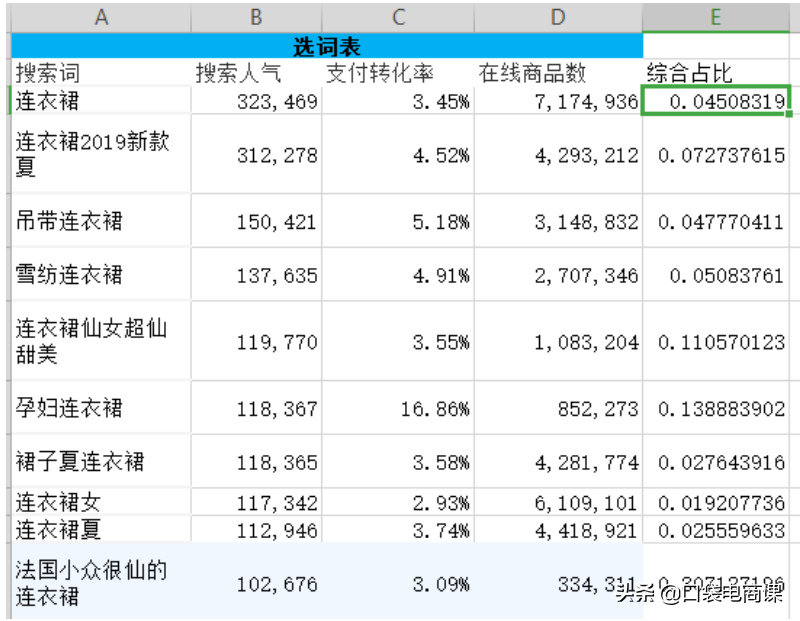Screen dimensions: 800x621
Task: Click the 搜索词 header cell
Action: (100, 73)
